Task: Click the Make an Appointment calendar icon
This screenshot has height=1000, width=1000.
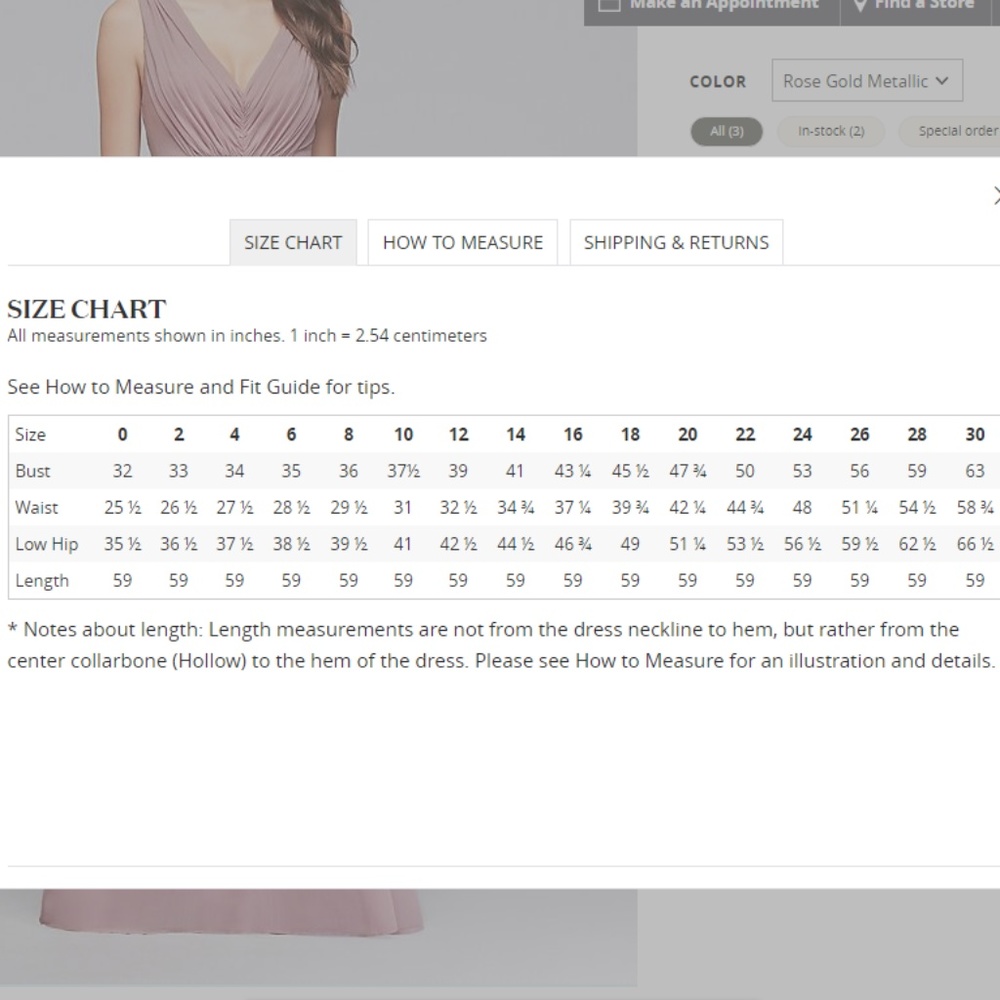Action: click(609, 4)
